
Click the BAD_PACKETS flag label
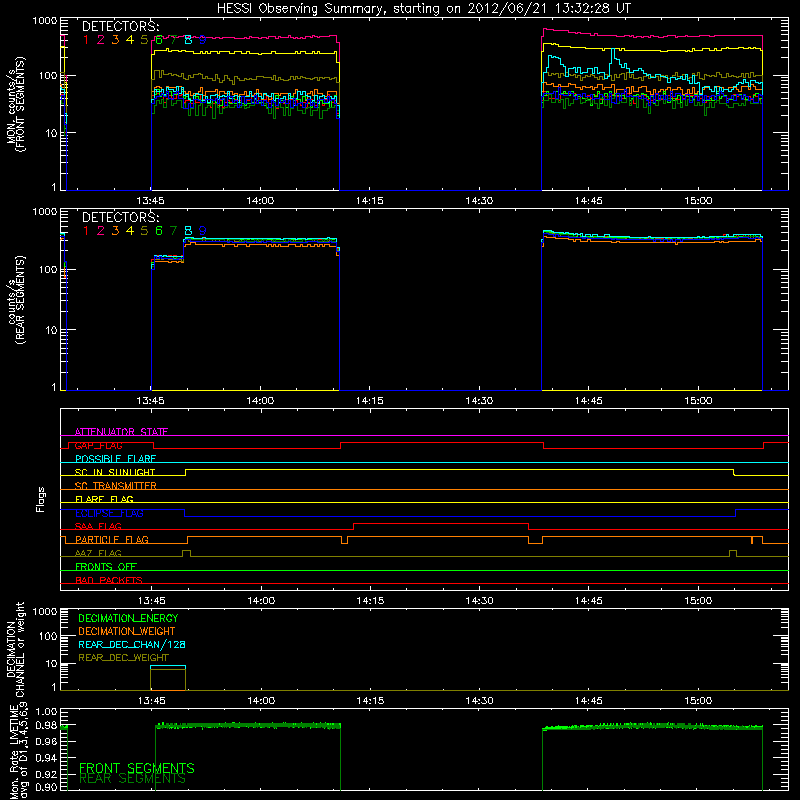click(109, 580)
